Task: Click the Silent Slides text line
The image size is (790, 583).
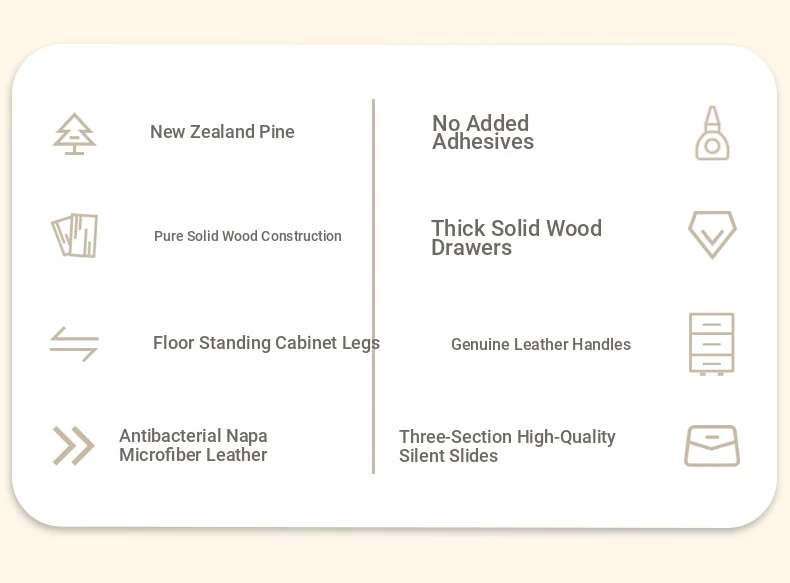Action: (448, 456)
